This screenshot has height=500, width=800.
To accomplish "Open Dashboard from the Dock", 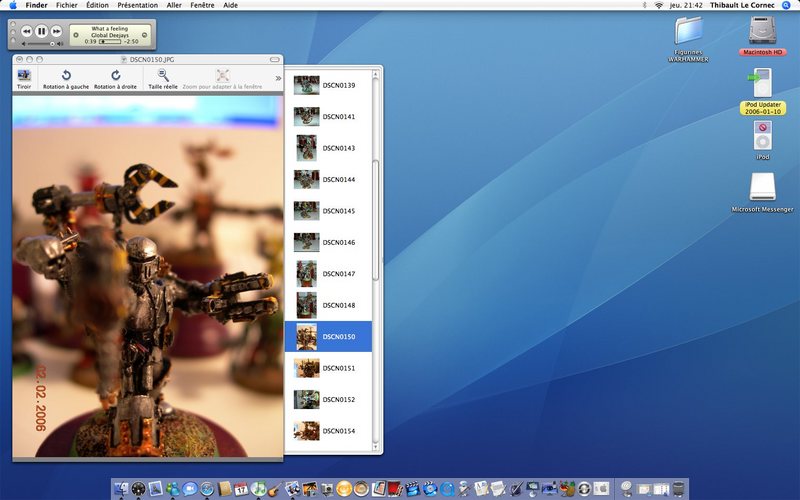I will click(x=138, y=488).
